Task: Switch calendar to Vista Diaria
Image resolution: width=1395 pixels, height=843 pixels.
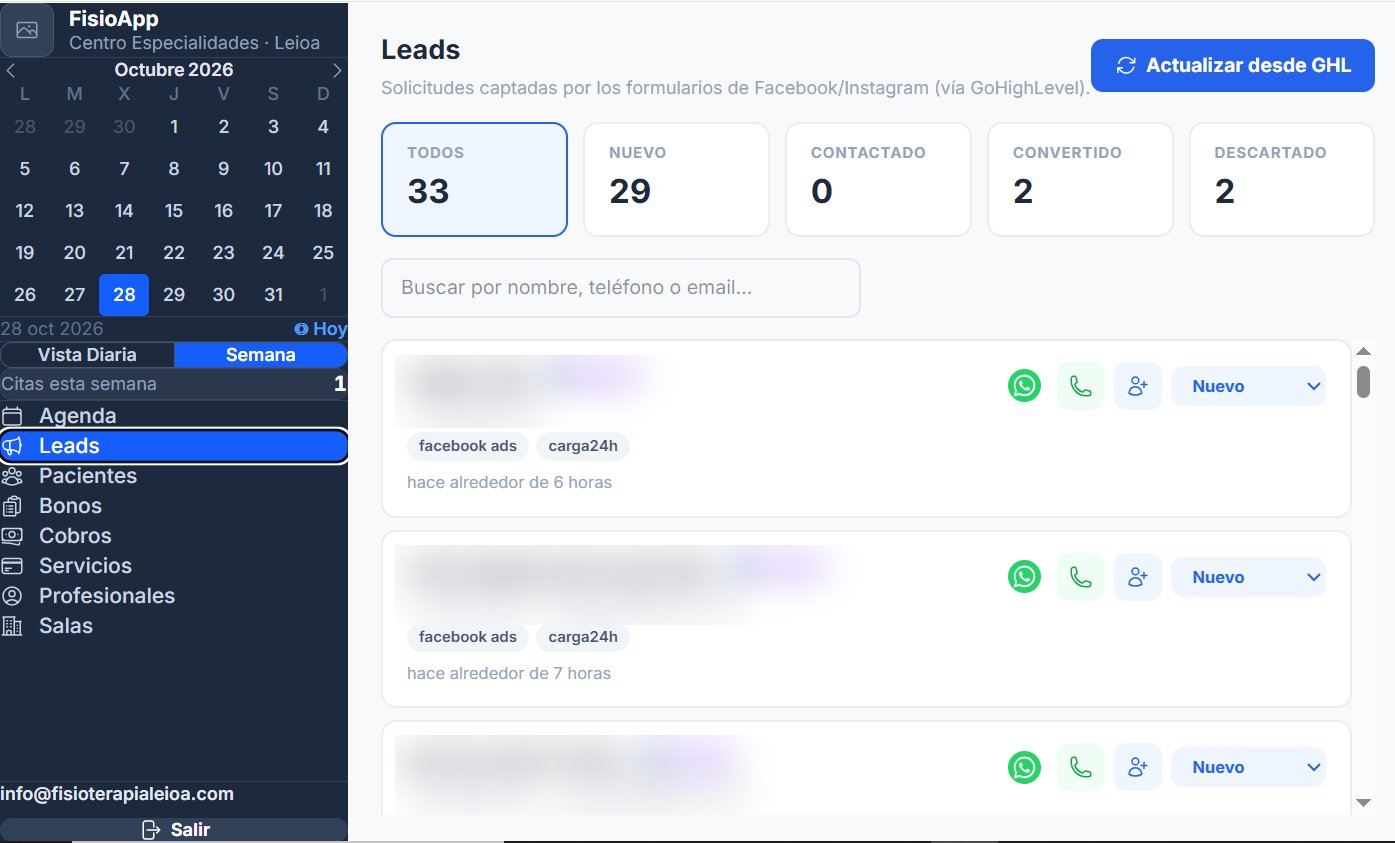Action: click(x=88, y=355)
